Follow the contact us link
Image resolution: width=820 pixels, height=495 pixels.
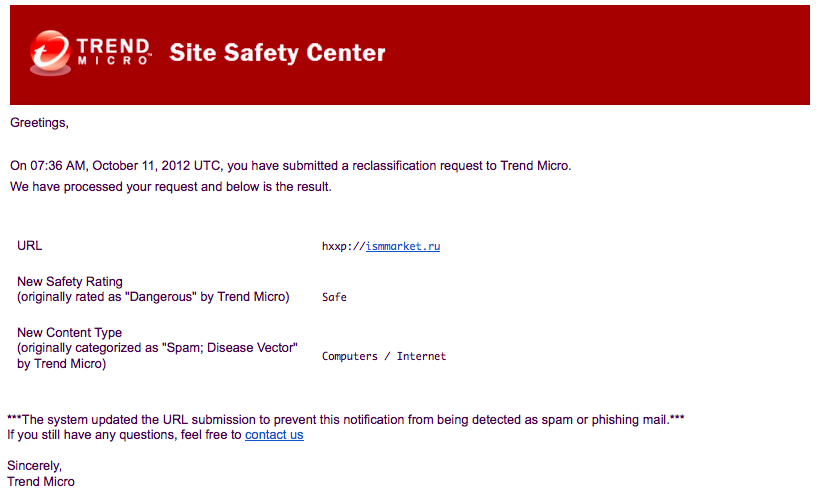click(x=274, y=435)
